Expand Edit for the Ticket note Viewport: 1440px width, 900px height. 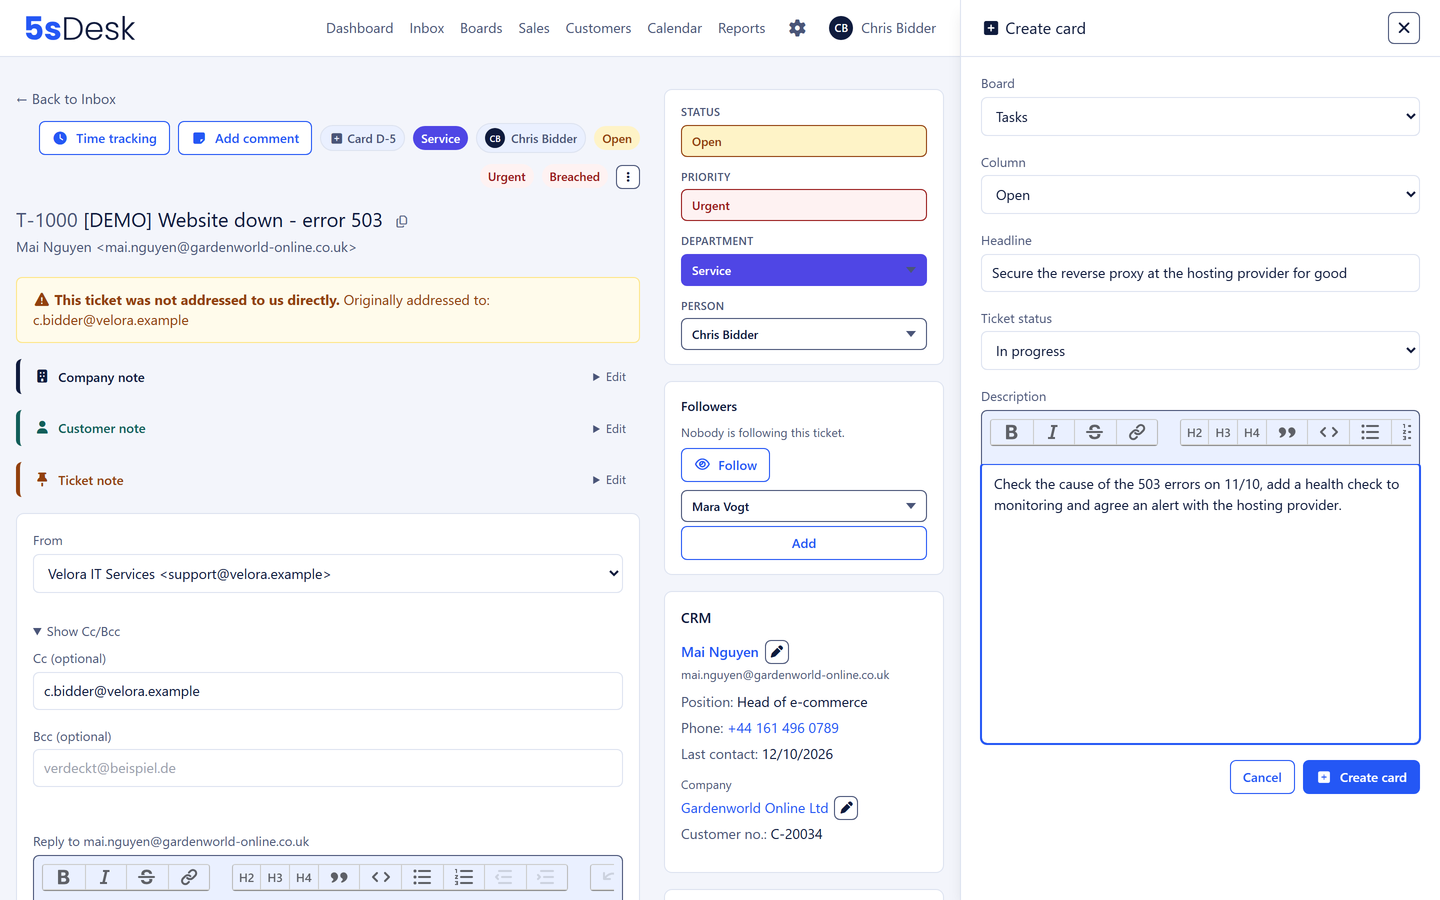point(609,480)
